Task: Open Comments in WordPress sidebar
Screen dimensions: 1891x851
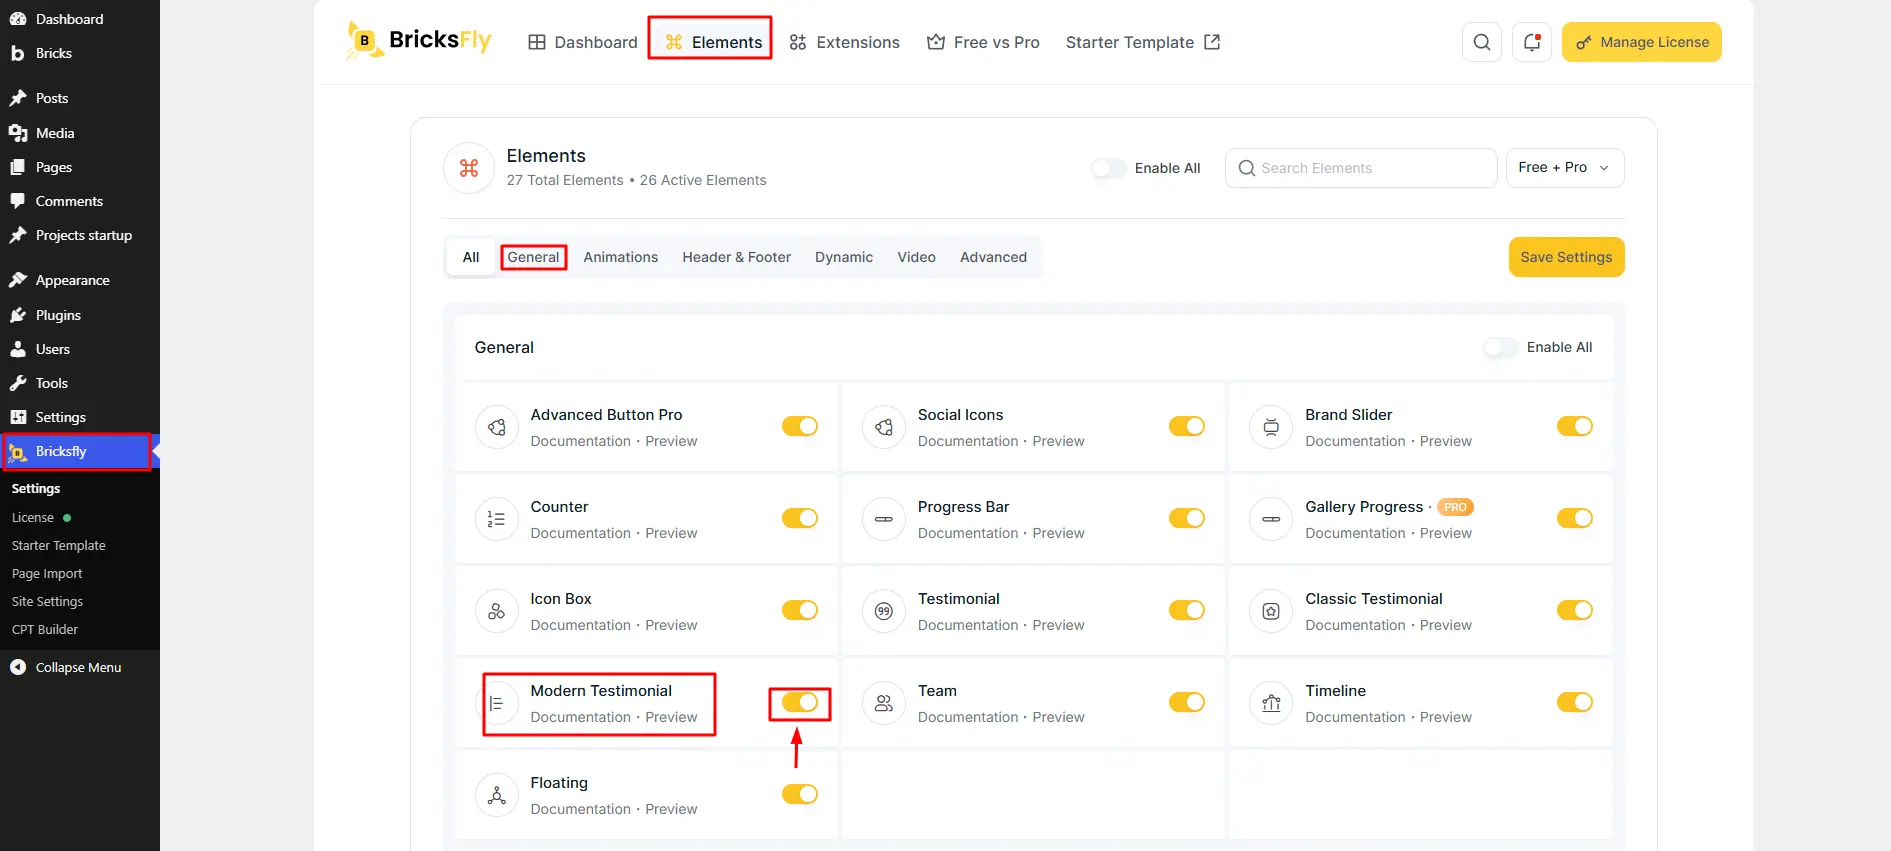Action: pyautogui.click(x=80, y=201)
